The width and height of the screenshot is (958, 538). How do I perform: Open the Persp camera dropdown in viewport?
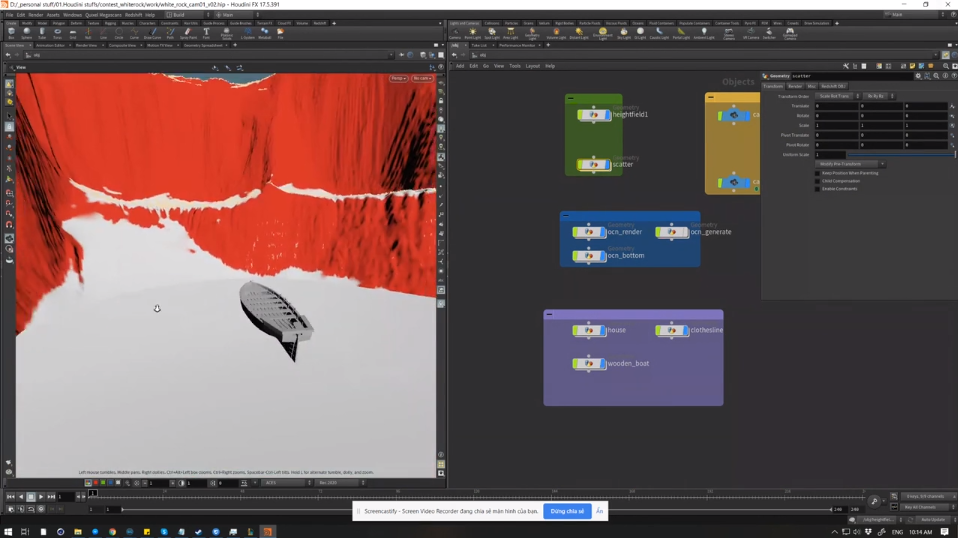[x=398, y=78]
